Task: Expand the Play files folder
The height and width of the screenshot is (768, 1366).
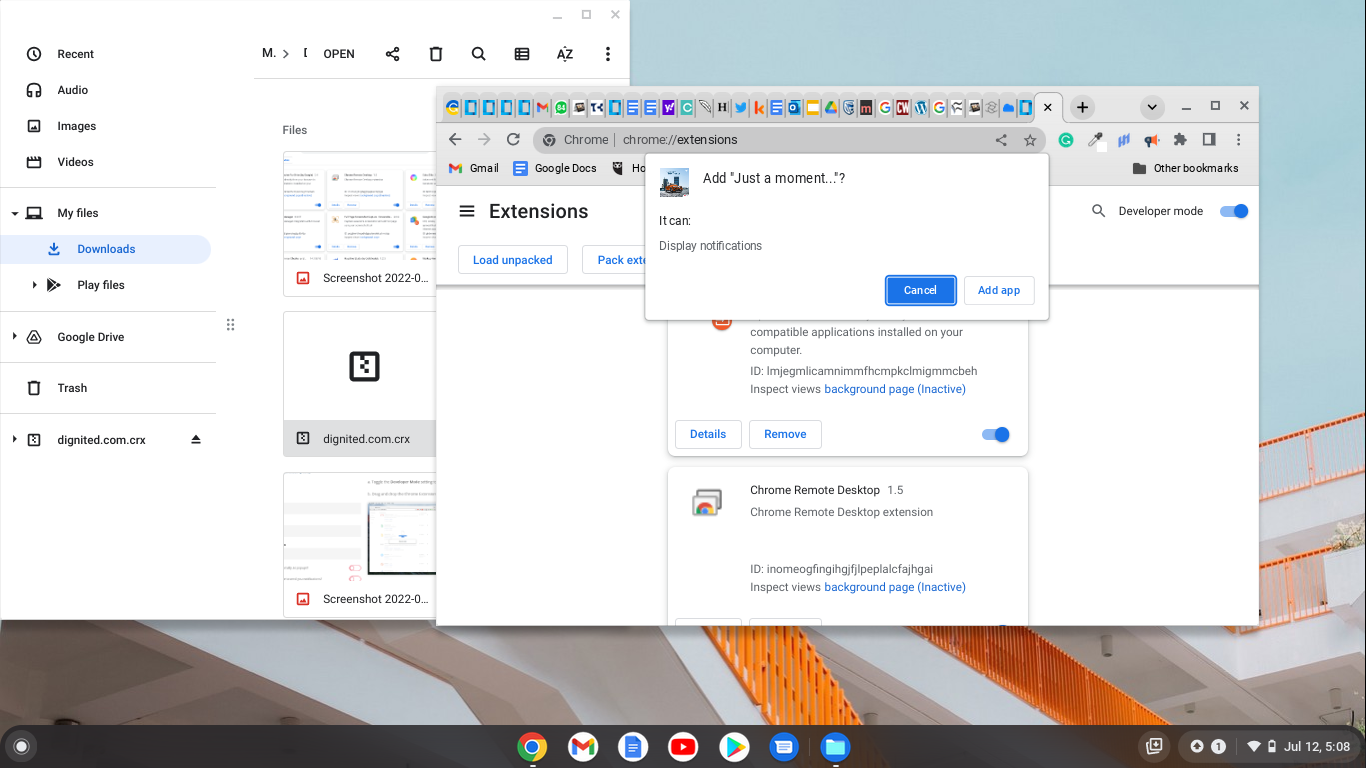Action: tap(34, 285)
